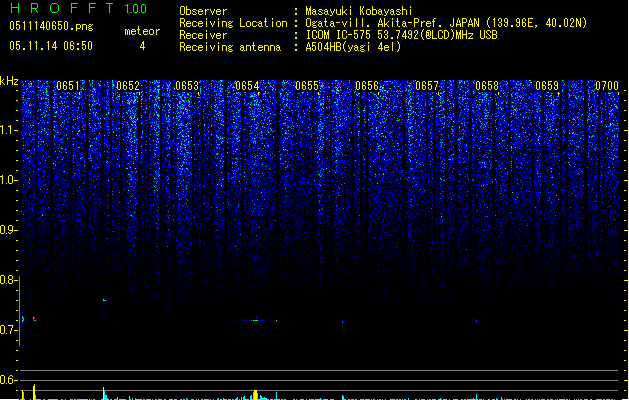Click the 0655 time marker
The height and width of the screenshot is (400, 629).
[307, 86]
